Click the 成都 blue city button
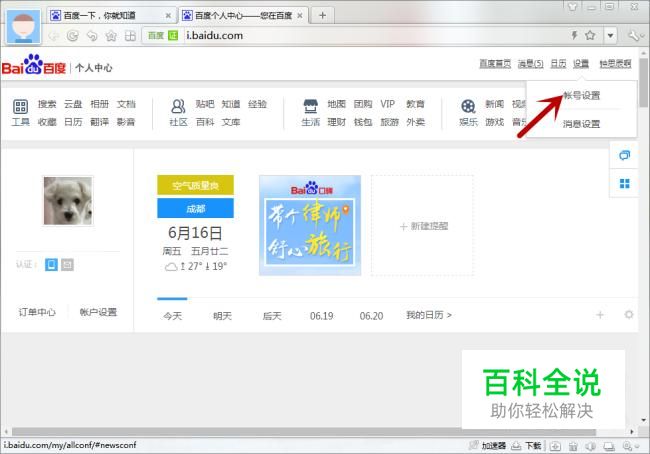Viewport: 650px width, 454px height. [x=195, y=209]
